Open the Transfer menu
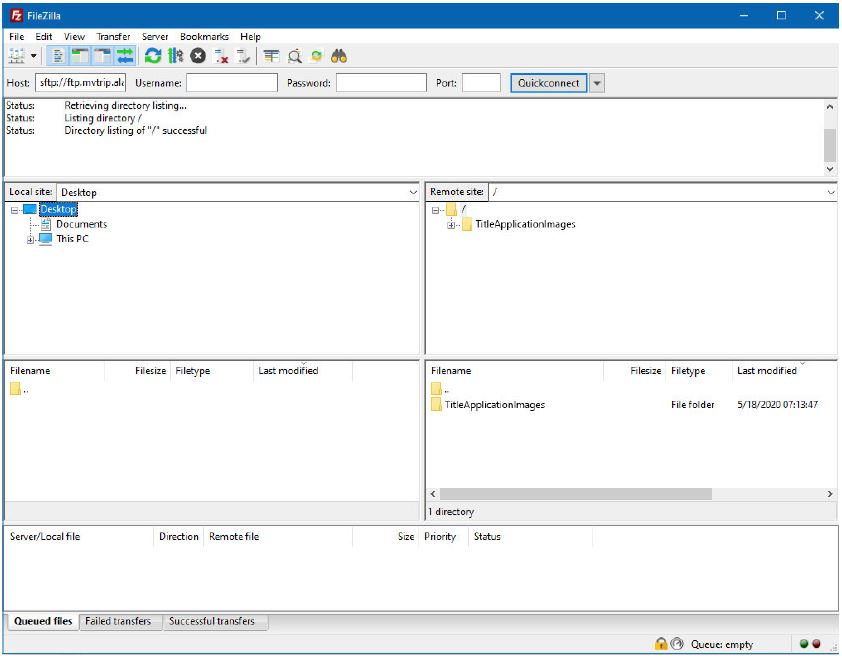 (113, 37)
